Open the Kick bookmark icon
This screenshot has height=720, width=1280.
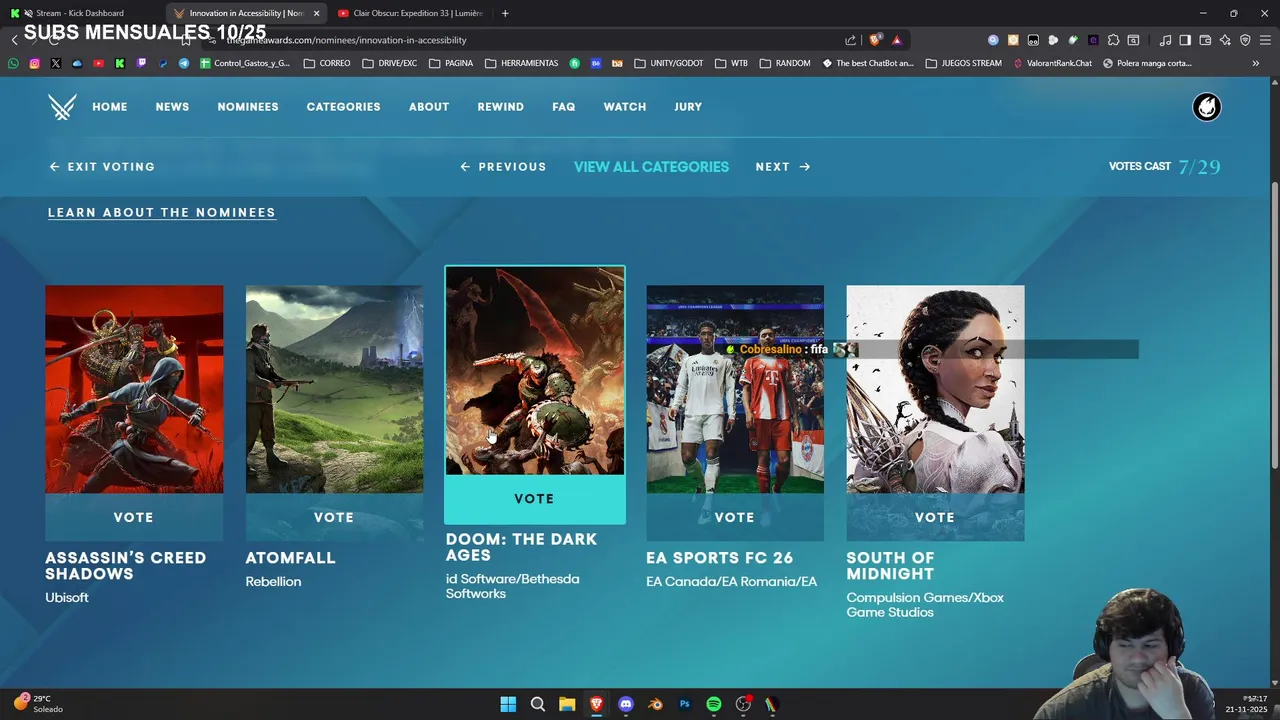coord(120,63)
